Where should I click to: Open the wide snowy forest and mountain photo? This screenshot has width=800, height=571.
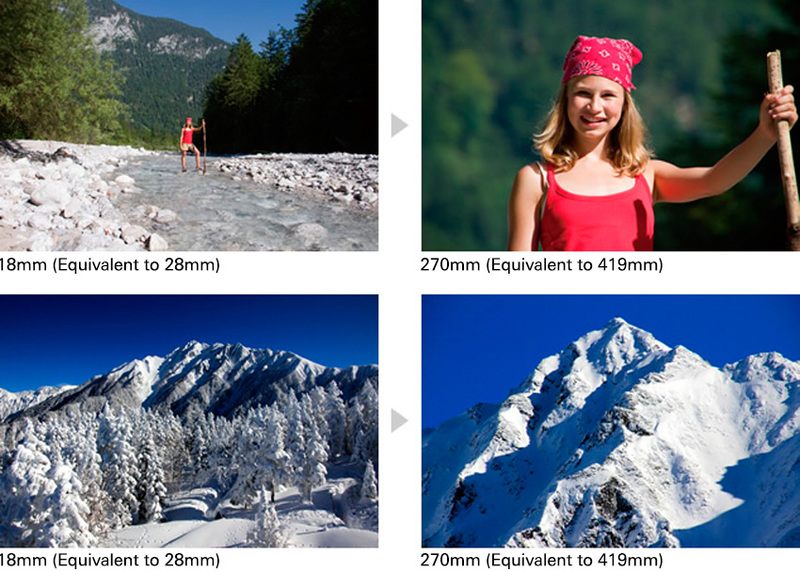189,421
